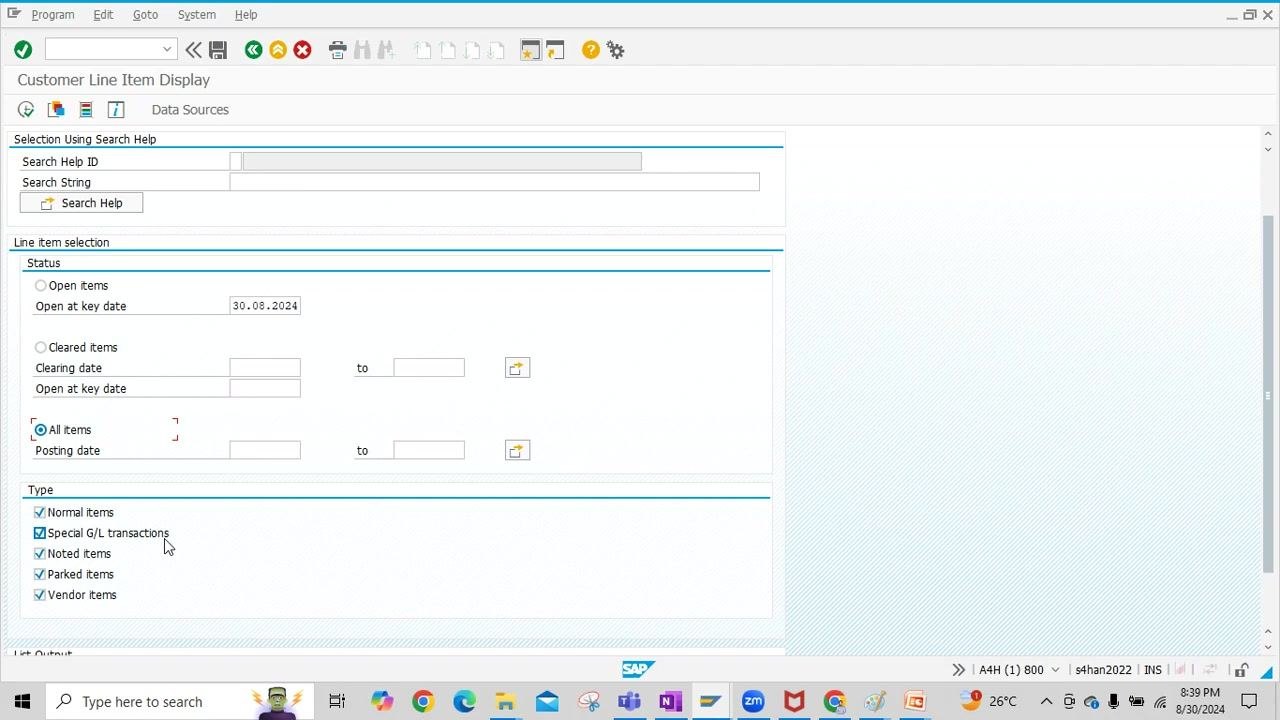
Task: Click the yellow Exit icon
Action: [x=278, y=50]
